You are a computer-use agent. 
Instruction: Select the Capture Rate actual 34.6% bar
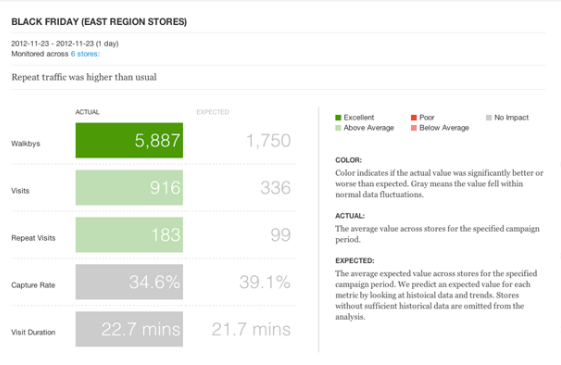coord(129,282)
